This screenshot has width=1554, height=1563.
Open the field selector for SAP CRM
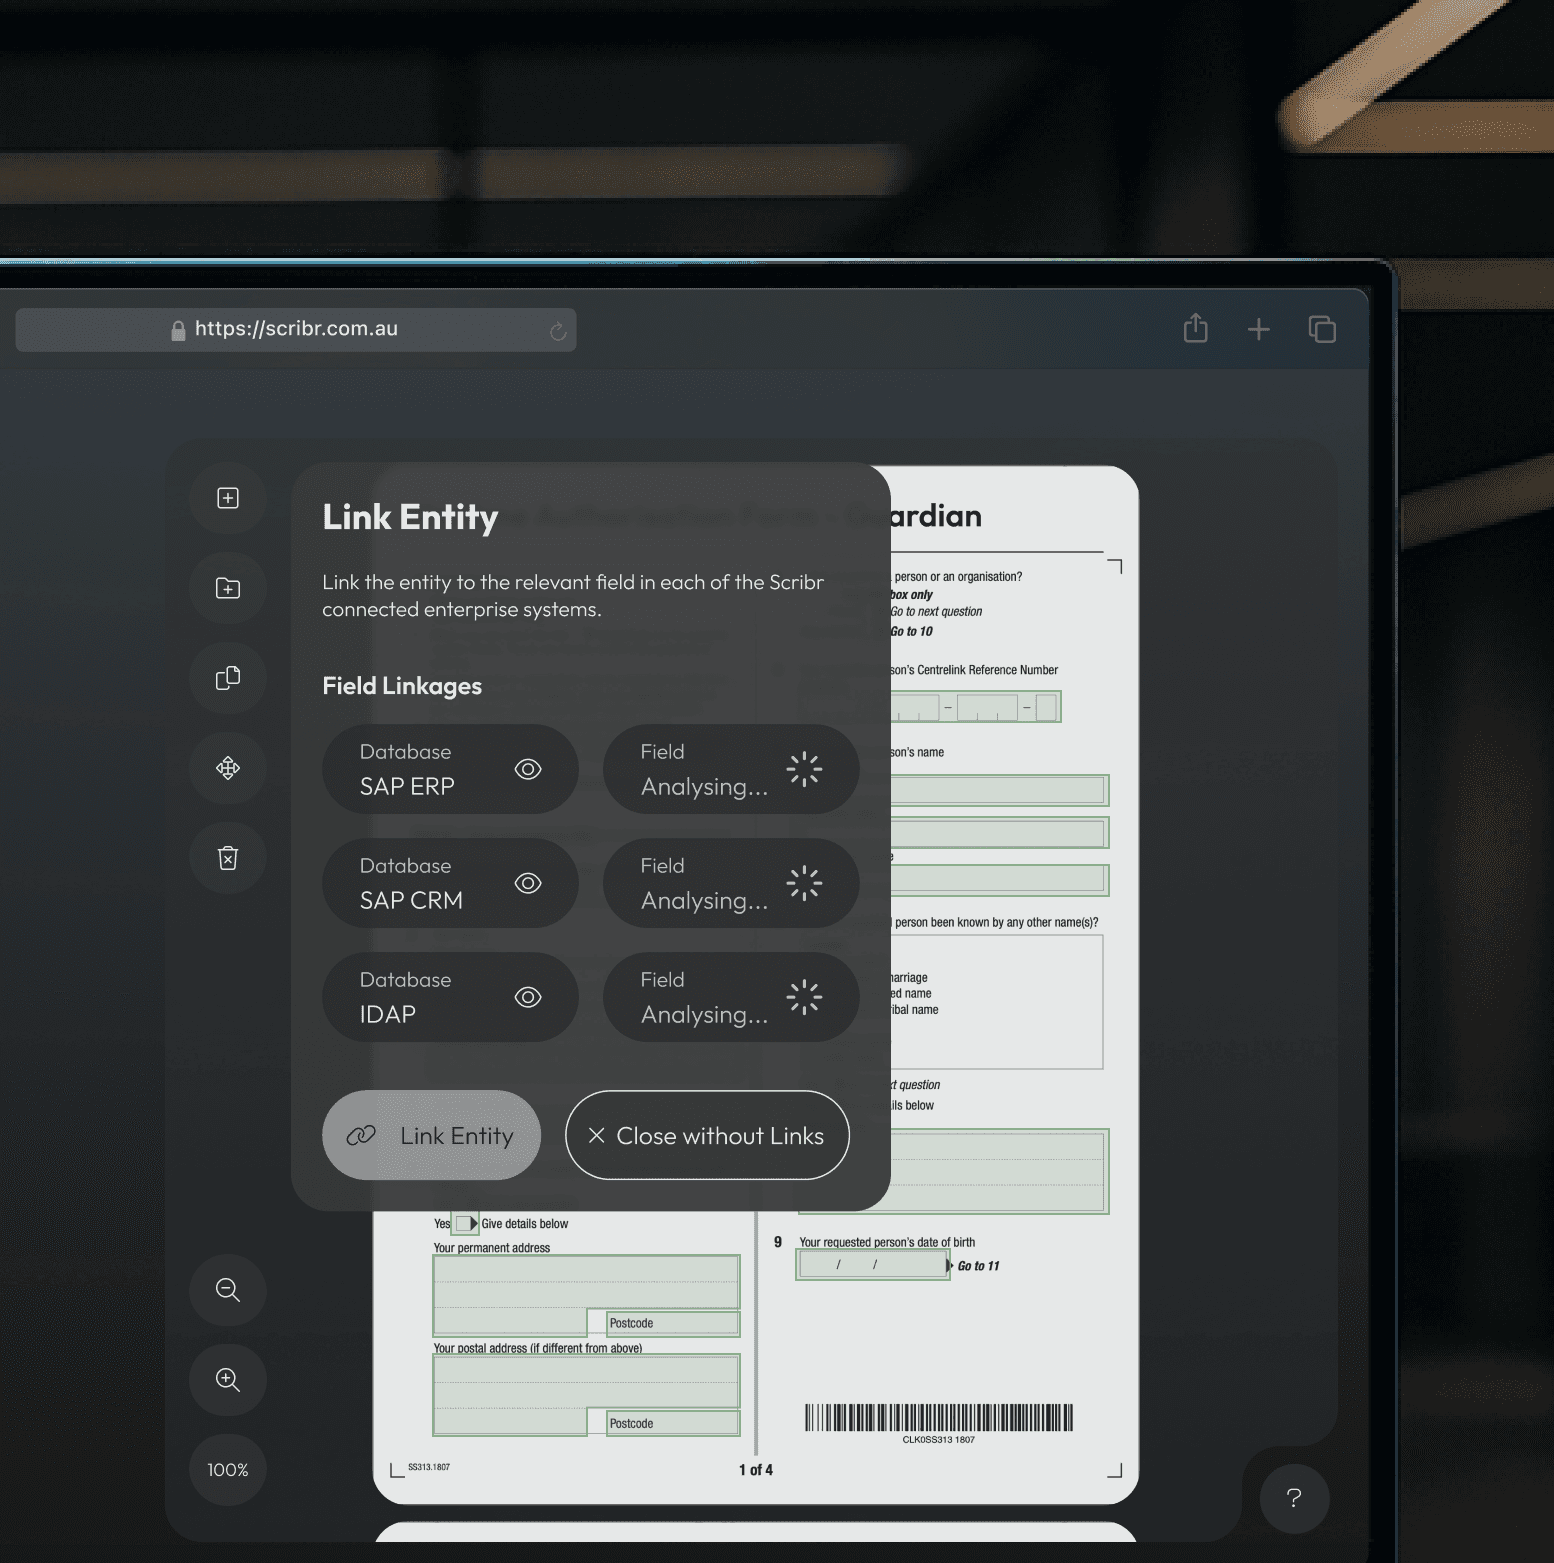731,883
